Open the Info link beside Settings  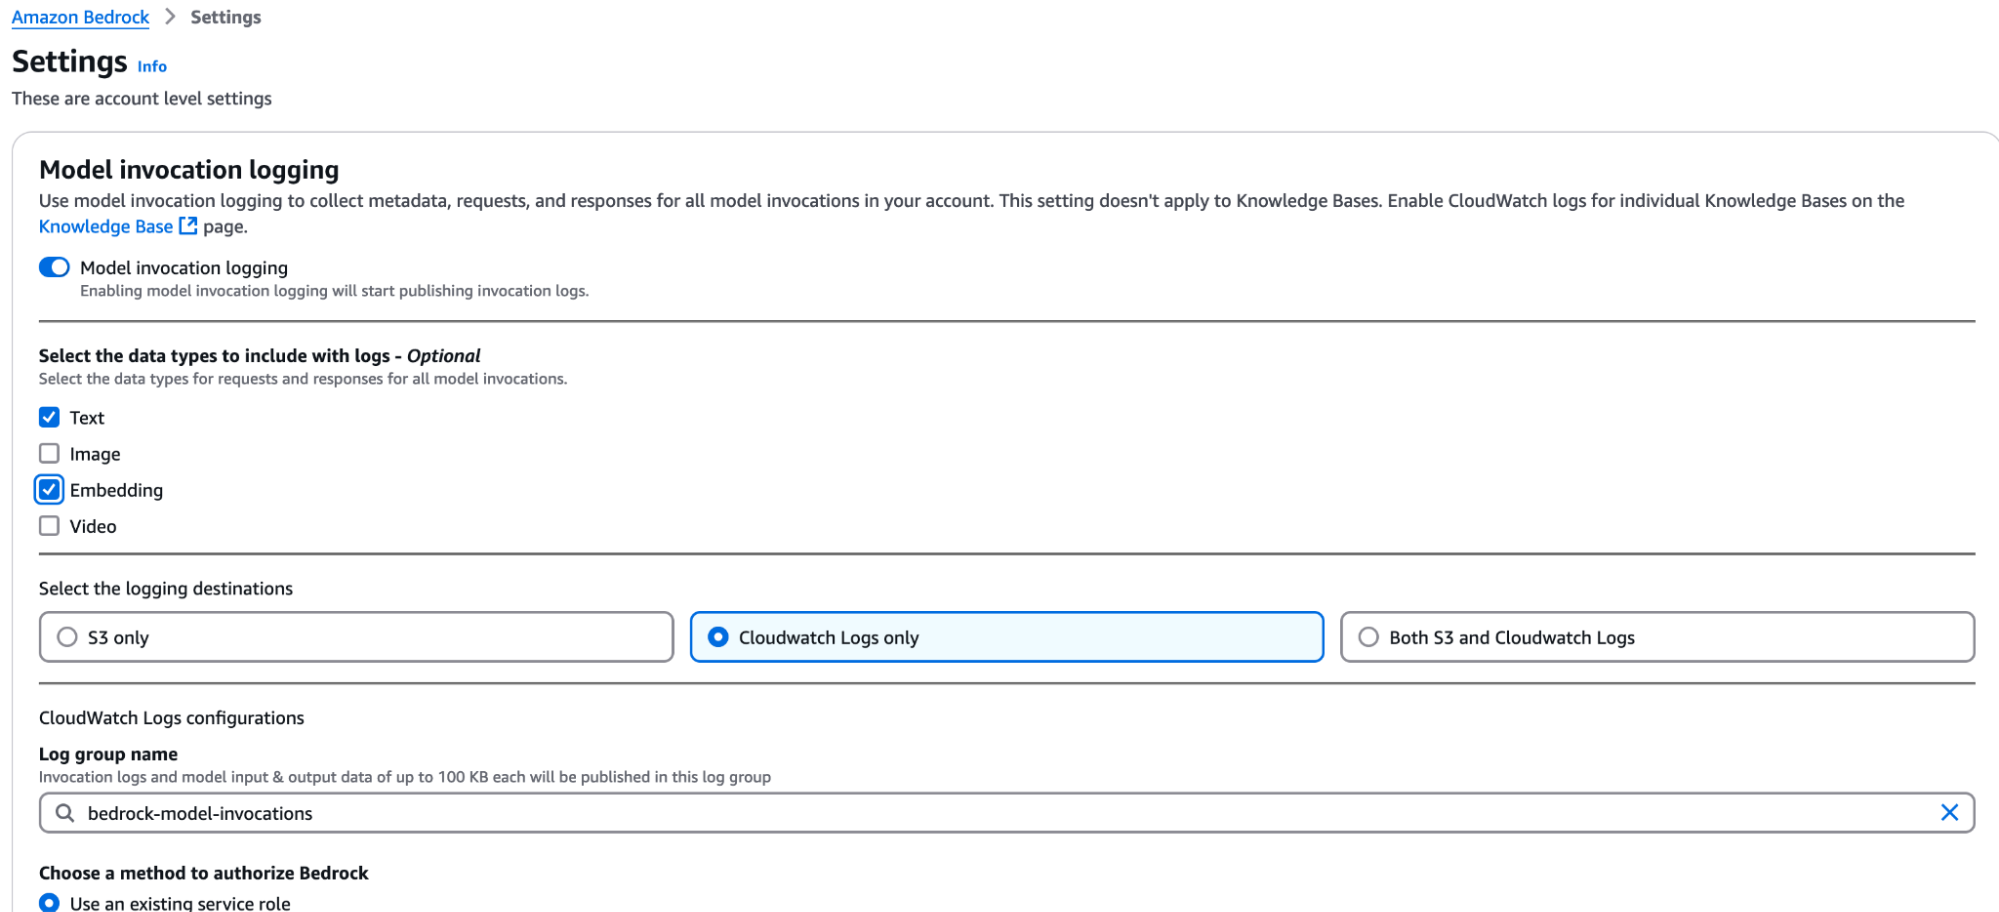tap(152, 66)
